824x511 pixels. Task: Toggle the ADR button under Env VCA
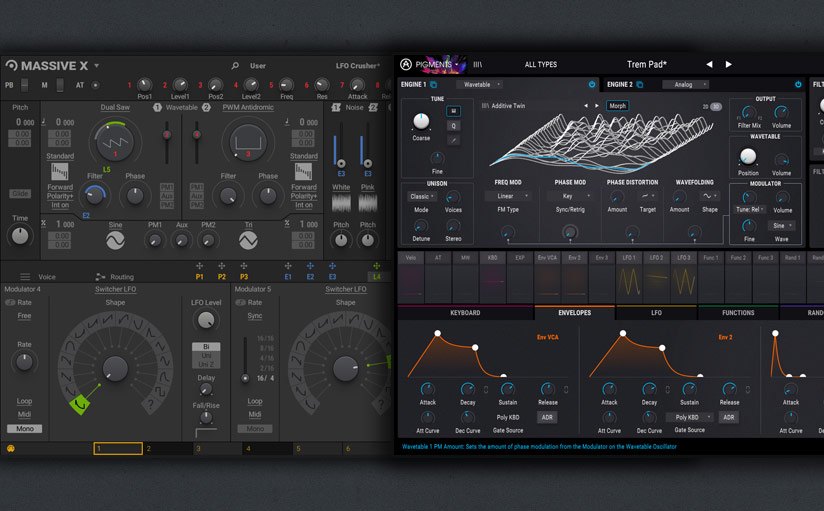pyautogui.click(x=547, y=417)
